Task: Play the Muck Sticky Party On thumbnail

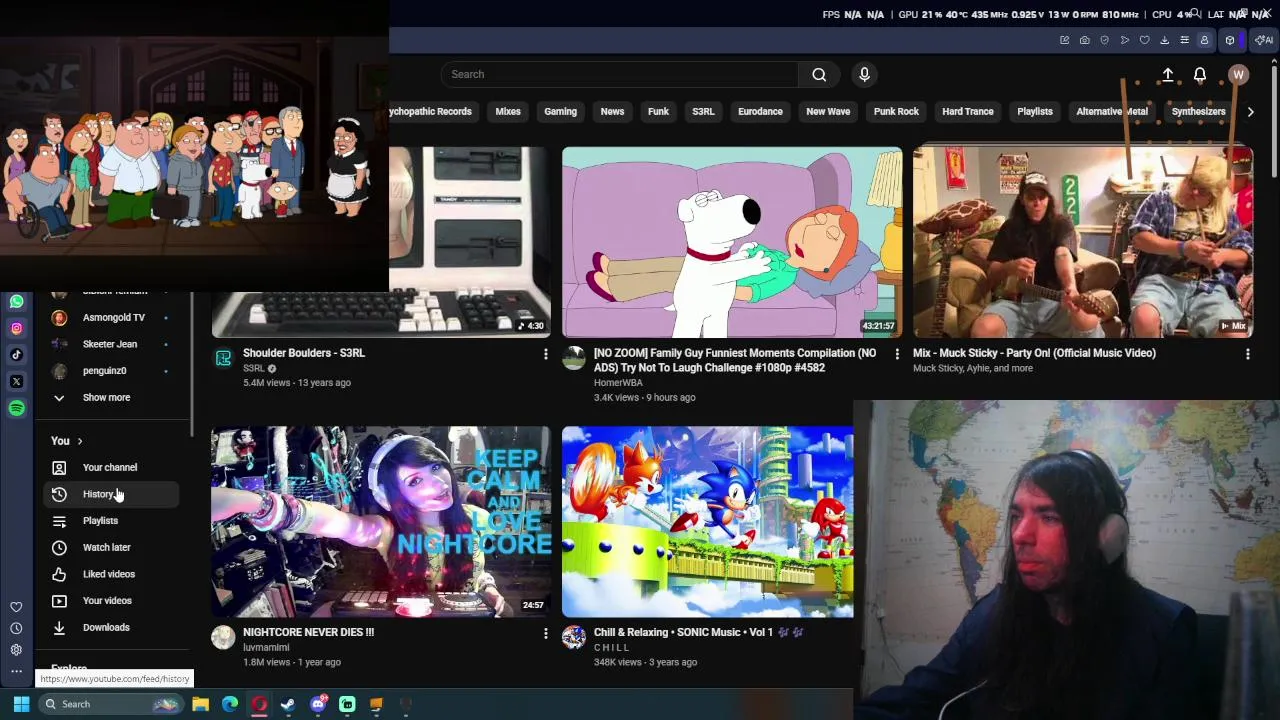Action: (1083, 242)
